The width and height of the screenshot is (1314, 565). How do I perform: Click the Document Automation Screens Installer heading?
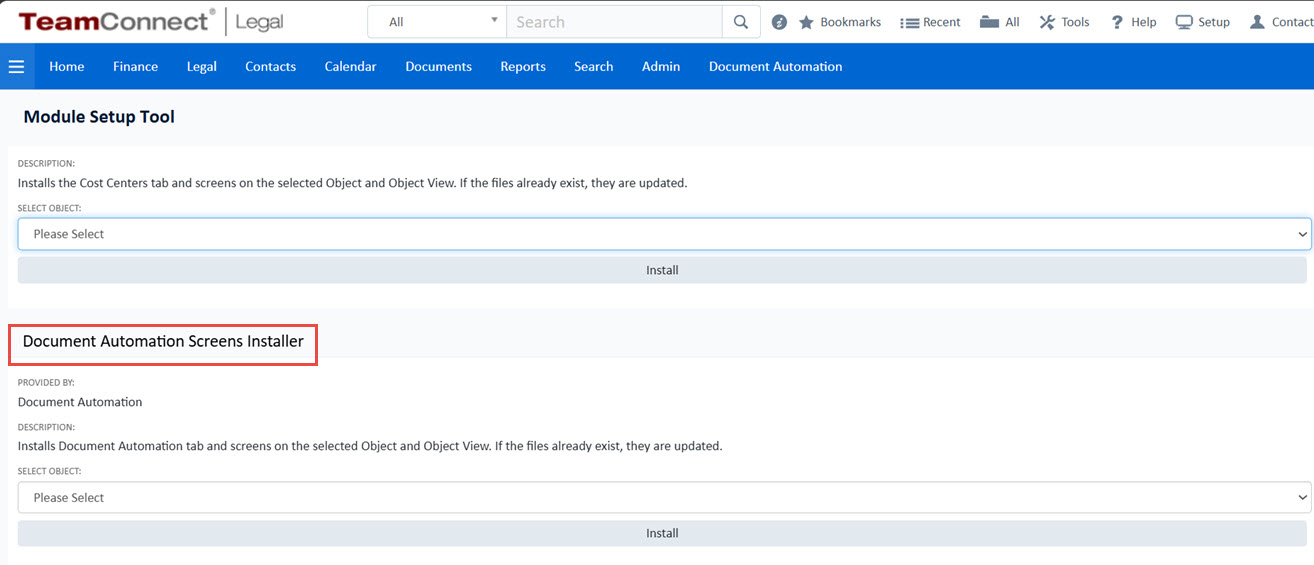(x=164, y=341)
